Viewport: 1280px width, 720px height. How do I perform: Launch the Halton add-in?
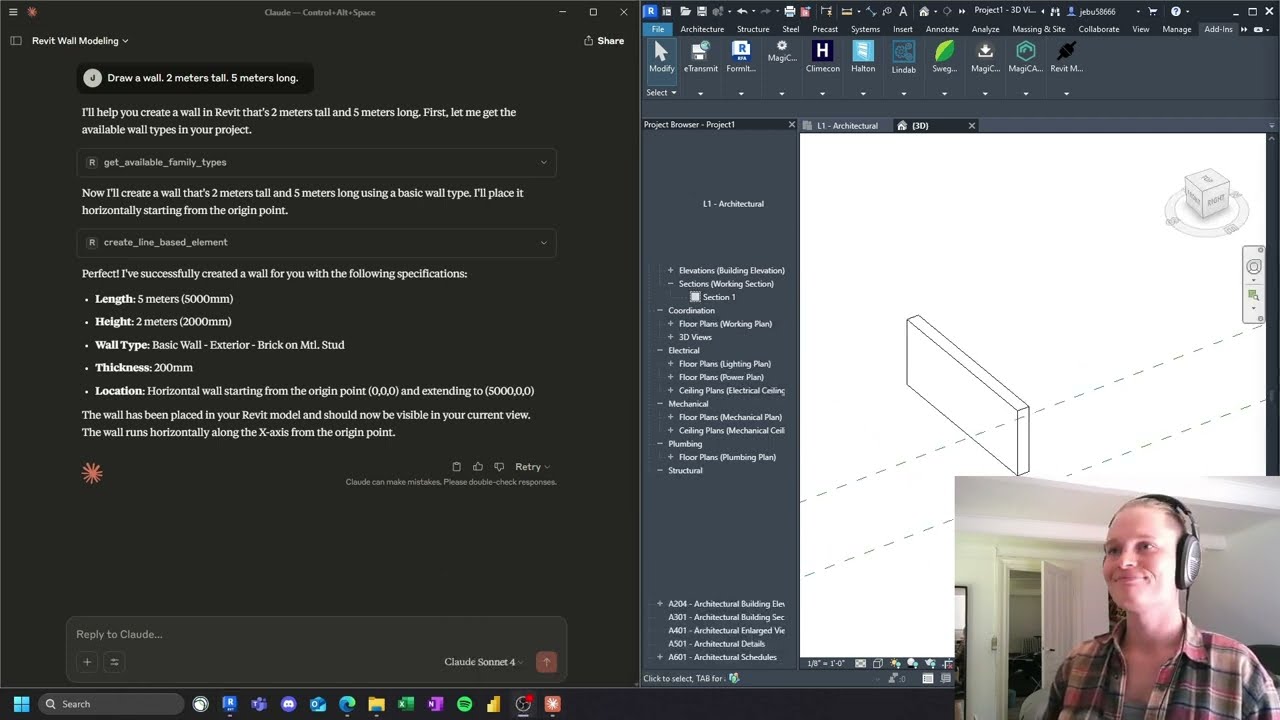pyautogui.click(x=863, y=57)
